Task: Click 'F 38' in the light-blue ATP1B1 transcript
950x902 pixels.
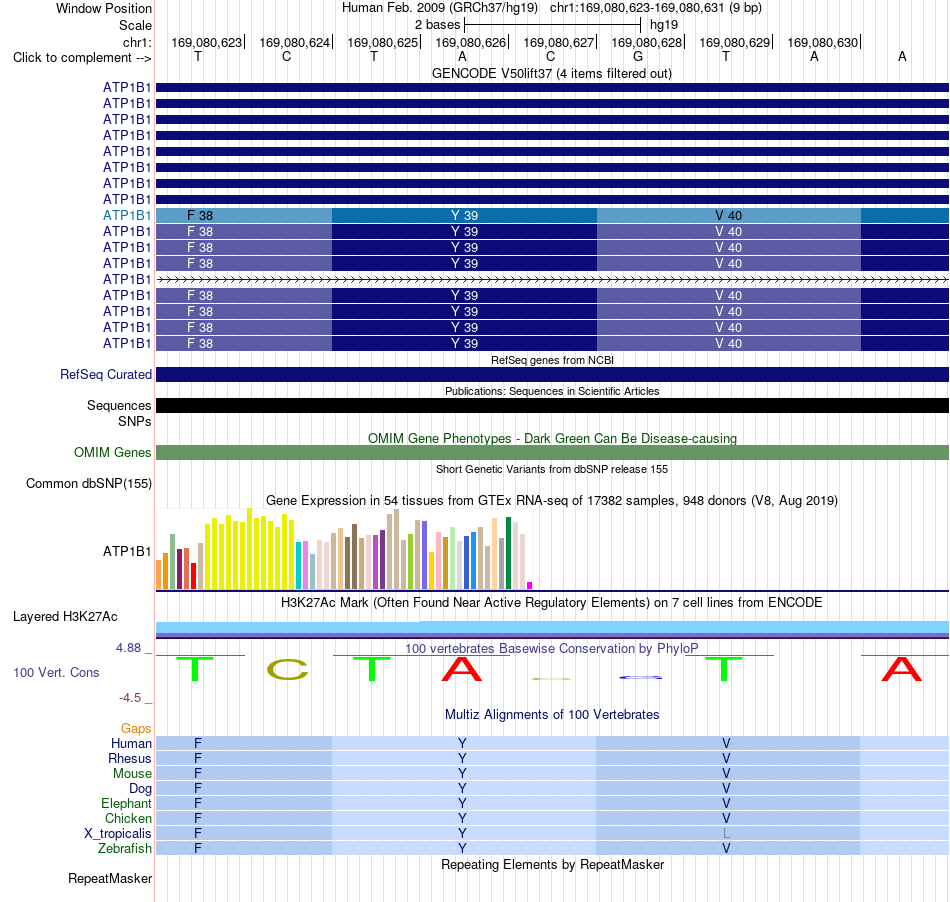Action: pyautogui.click(x=200, y=215)
